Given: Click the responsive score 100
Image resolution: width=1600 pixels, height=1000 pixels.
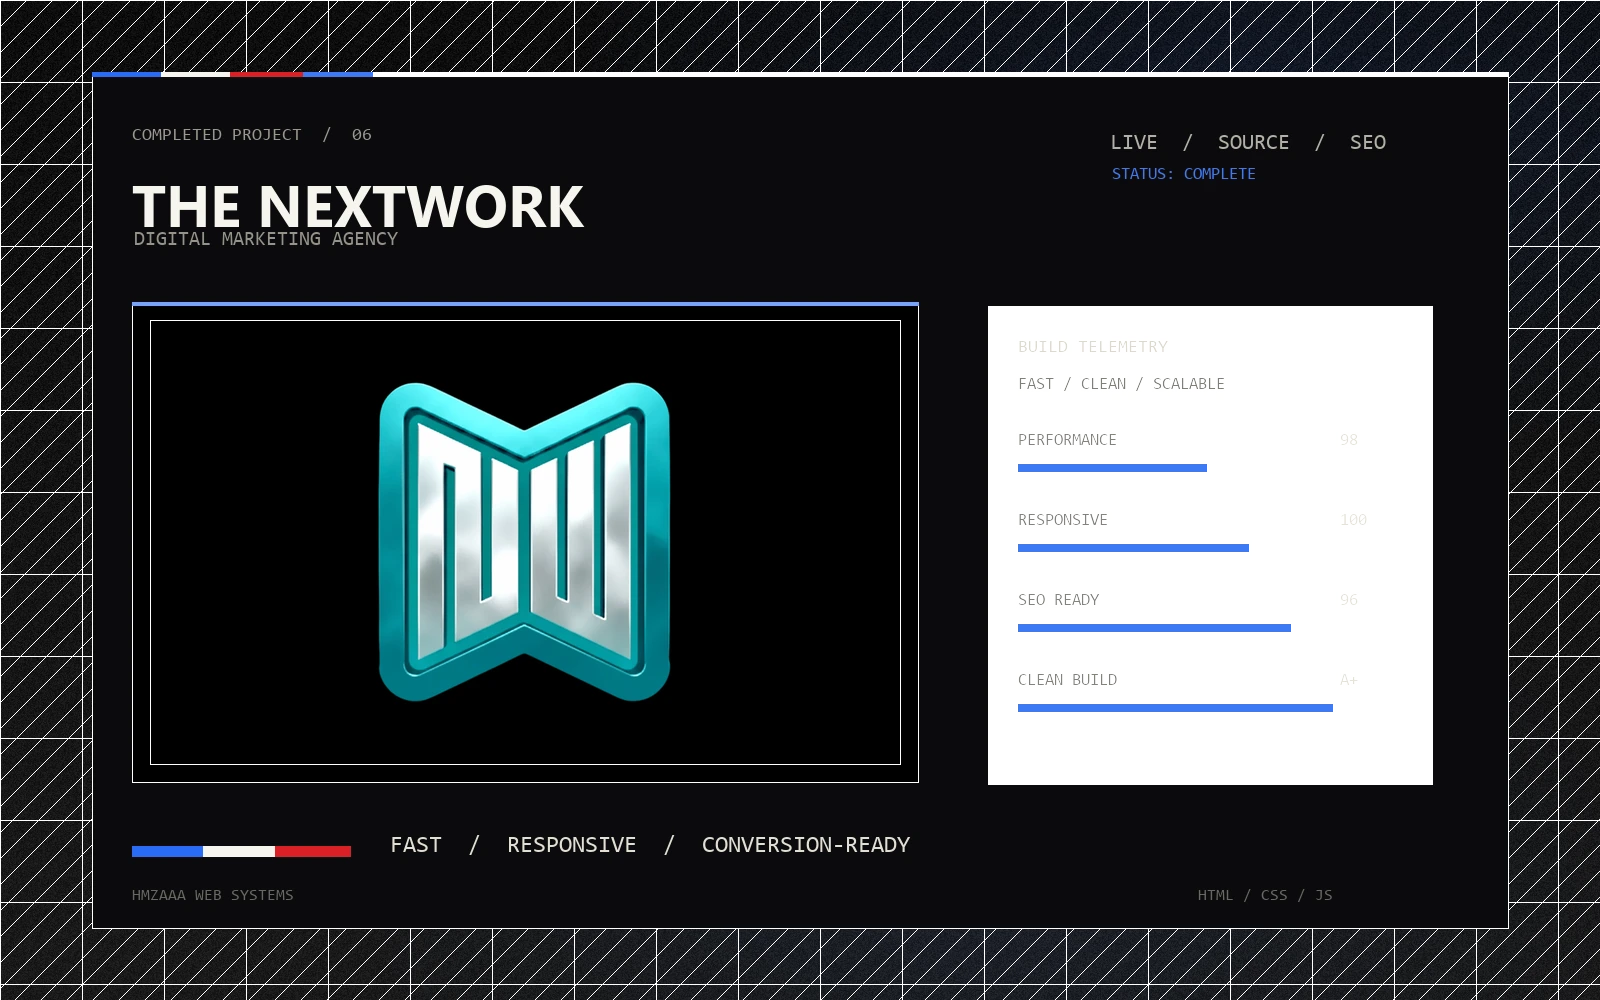Looking at the screenshot, I should pyautogui.click(x=1353, y=520).
